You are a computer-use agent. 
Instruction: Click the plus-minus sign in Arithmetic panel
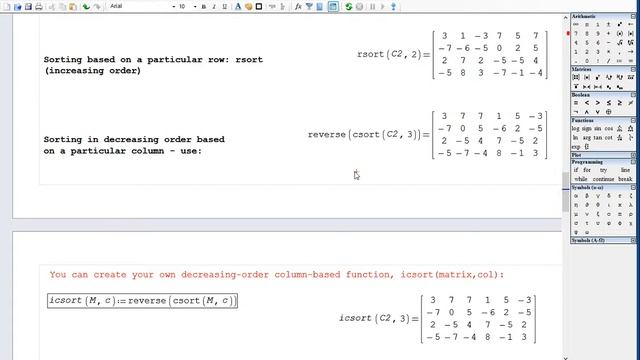609,24
